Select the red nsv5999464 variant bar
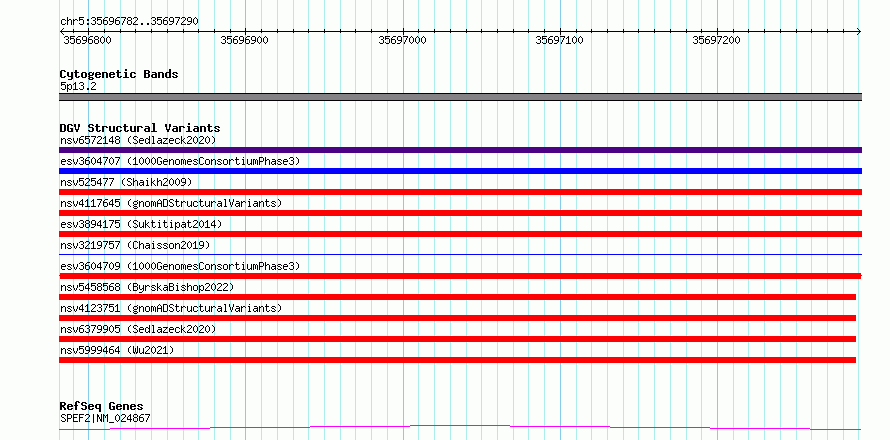Image resolution: width=890 pixels, height=440 pixels. tap(457, 360)
